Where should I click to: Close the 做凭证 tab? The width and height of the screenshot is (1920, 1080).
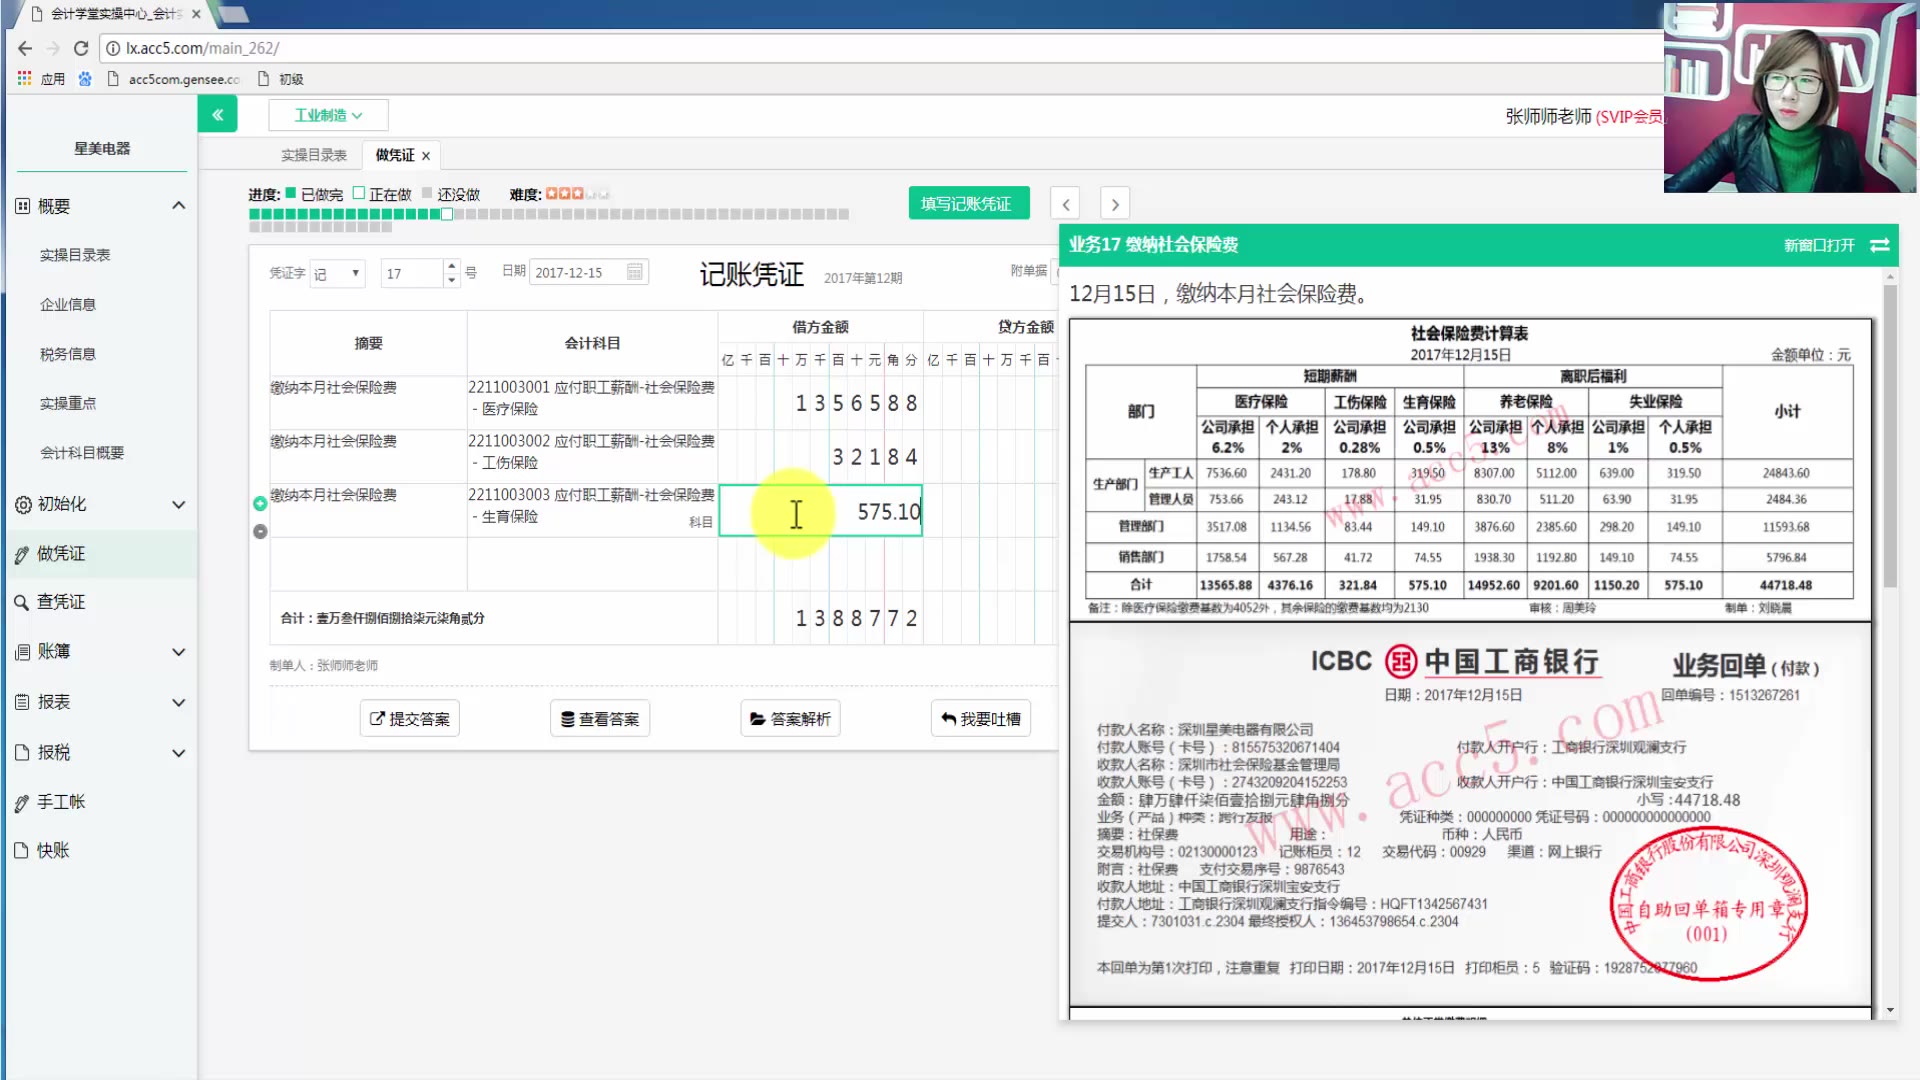pyautogui.click(x=426, y=156)
